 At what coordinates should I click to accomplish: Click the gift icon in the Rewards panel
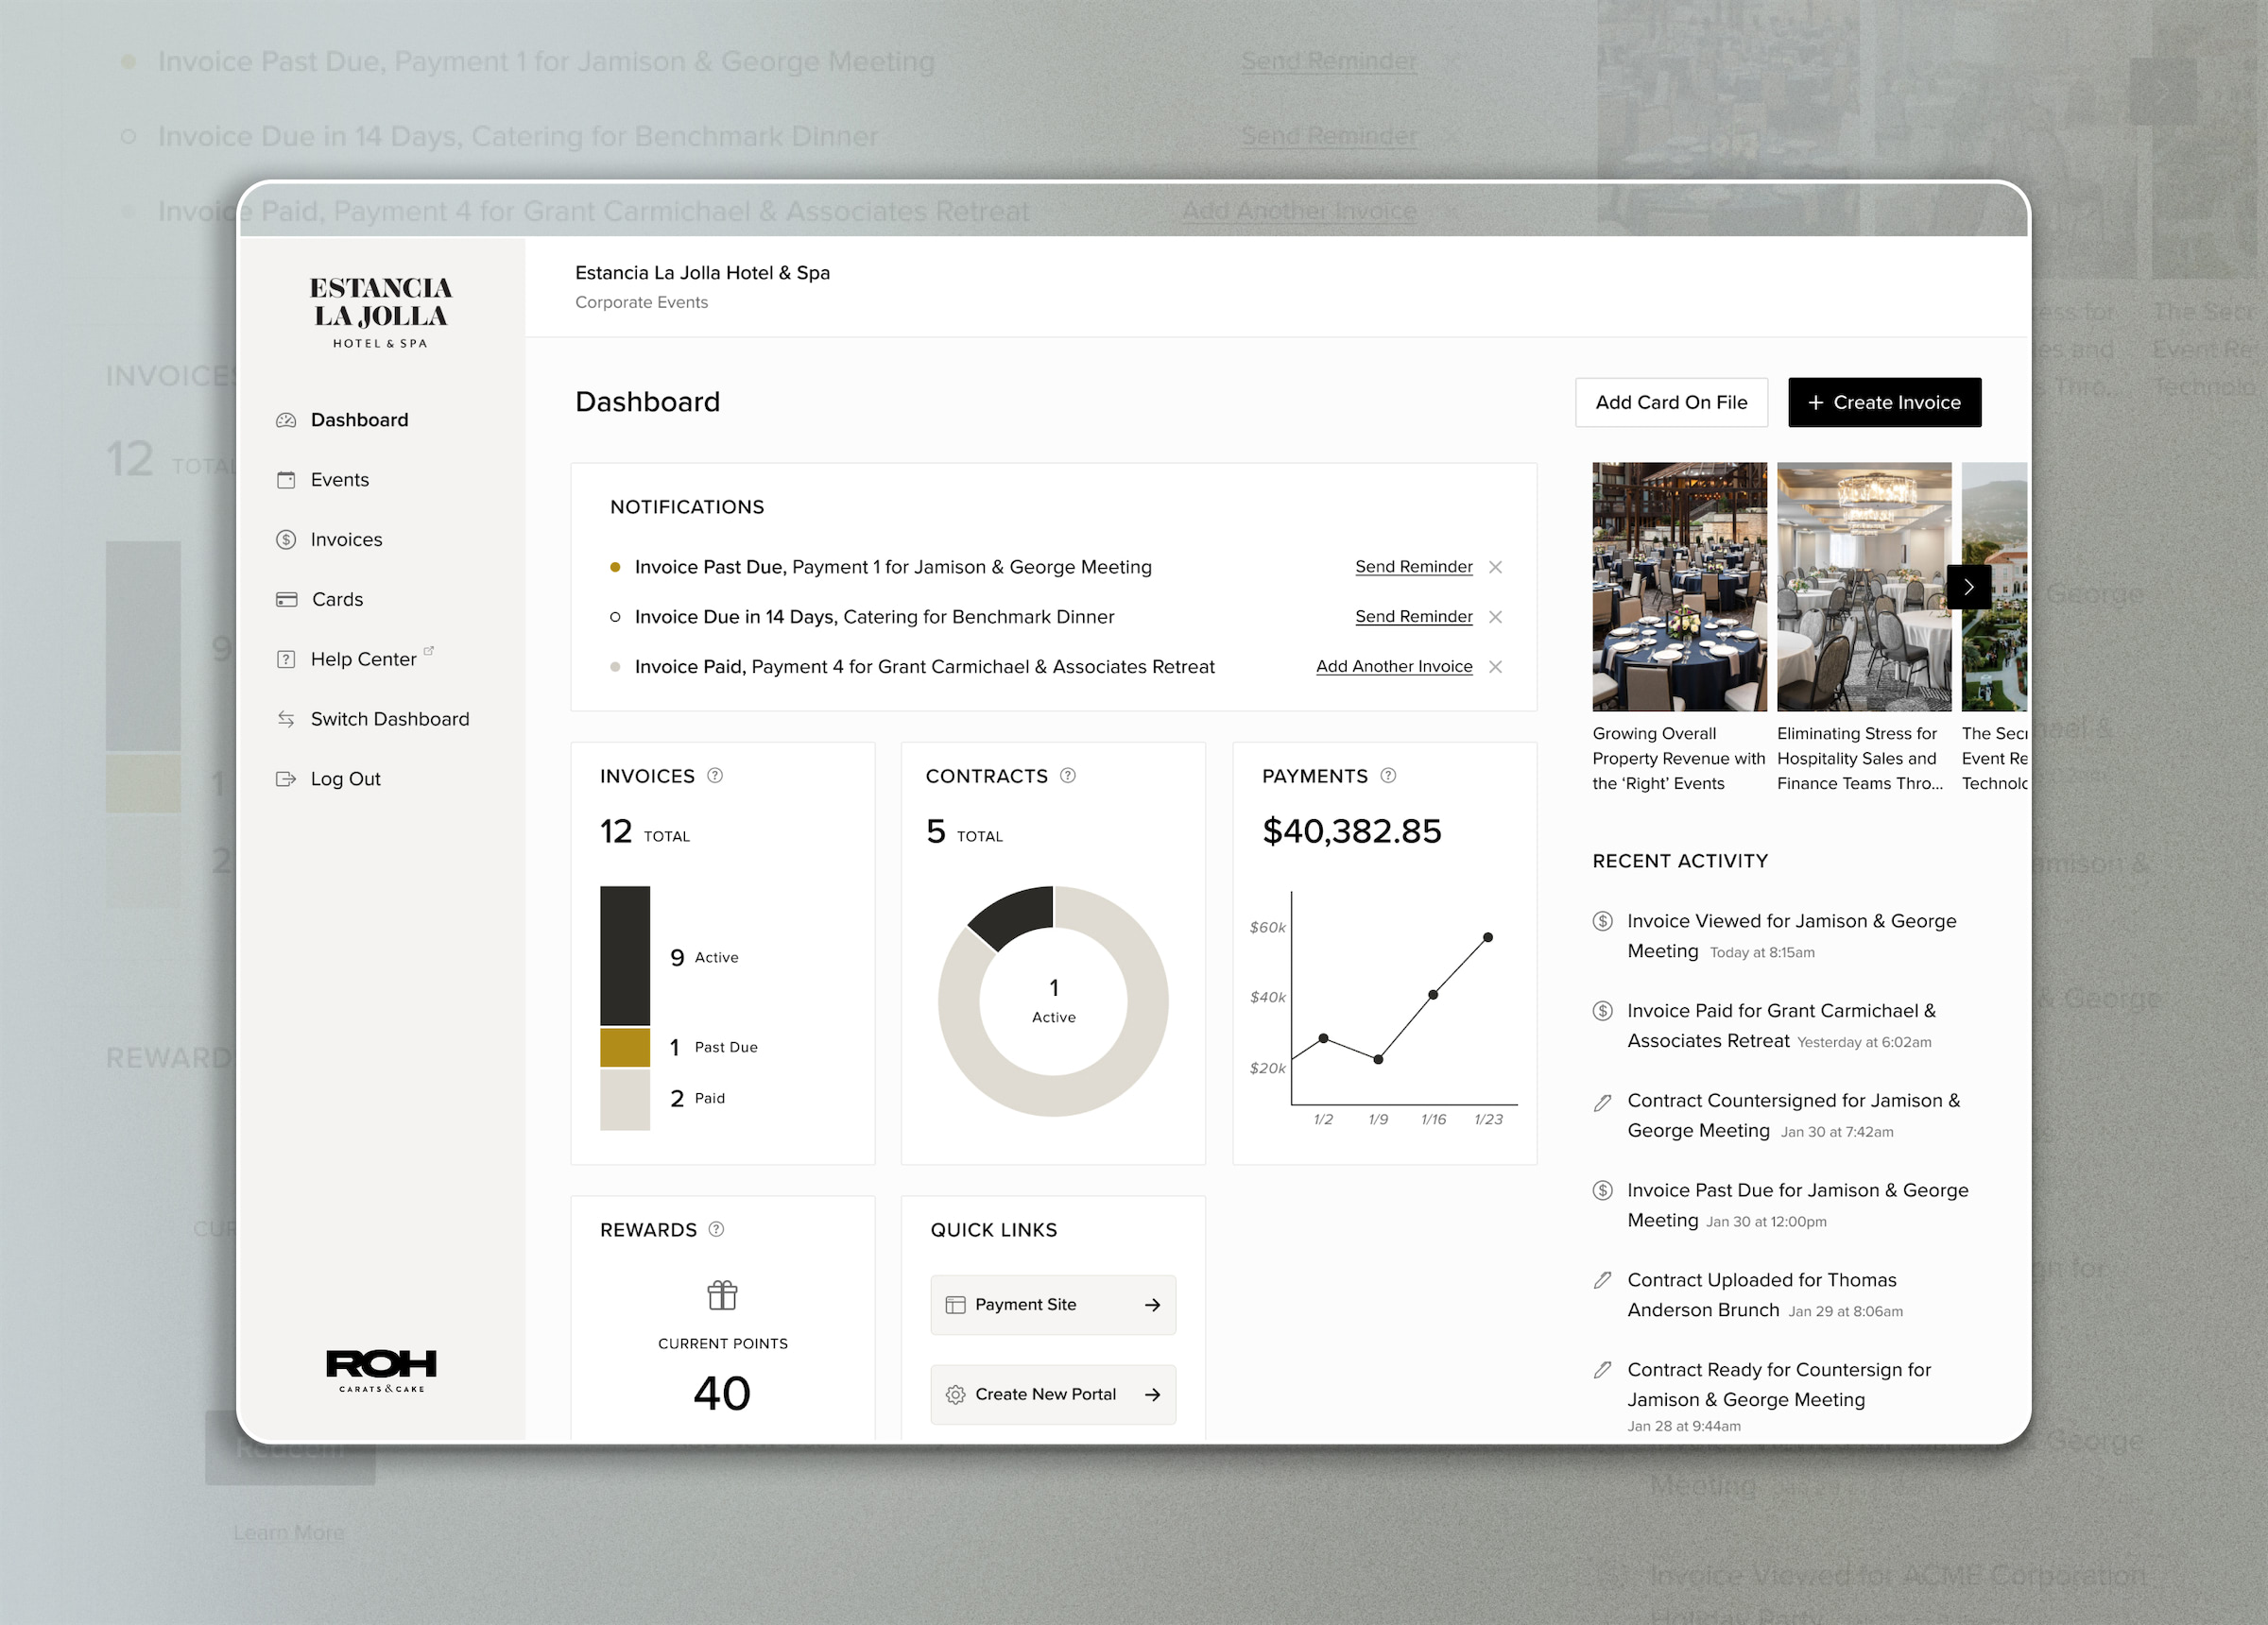pyautogui.click(x=722, y=1294)
